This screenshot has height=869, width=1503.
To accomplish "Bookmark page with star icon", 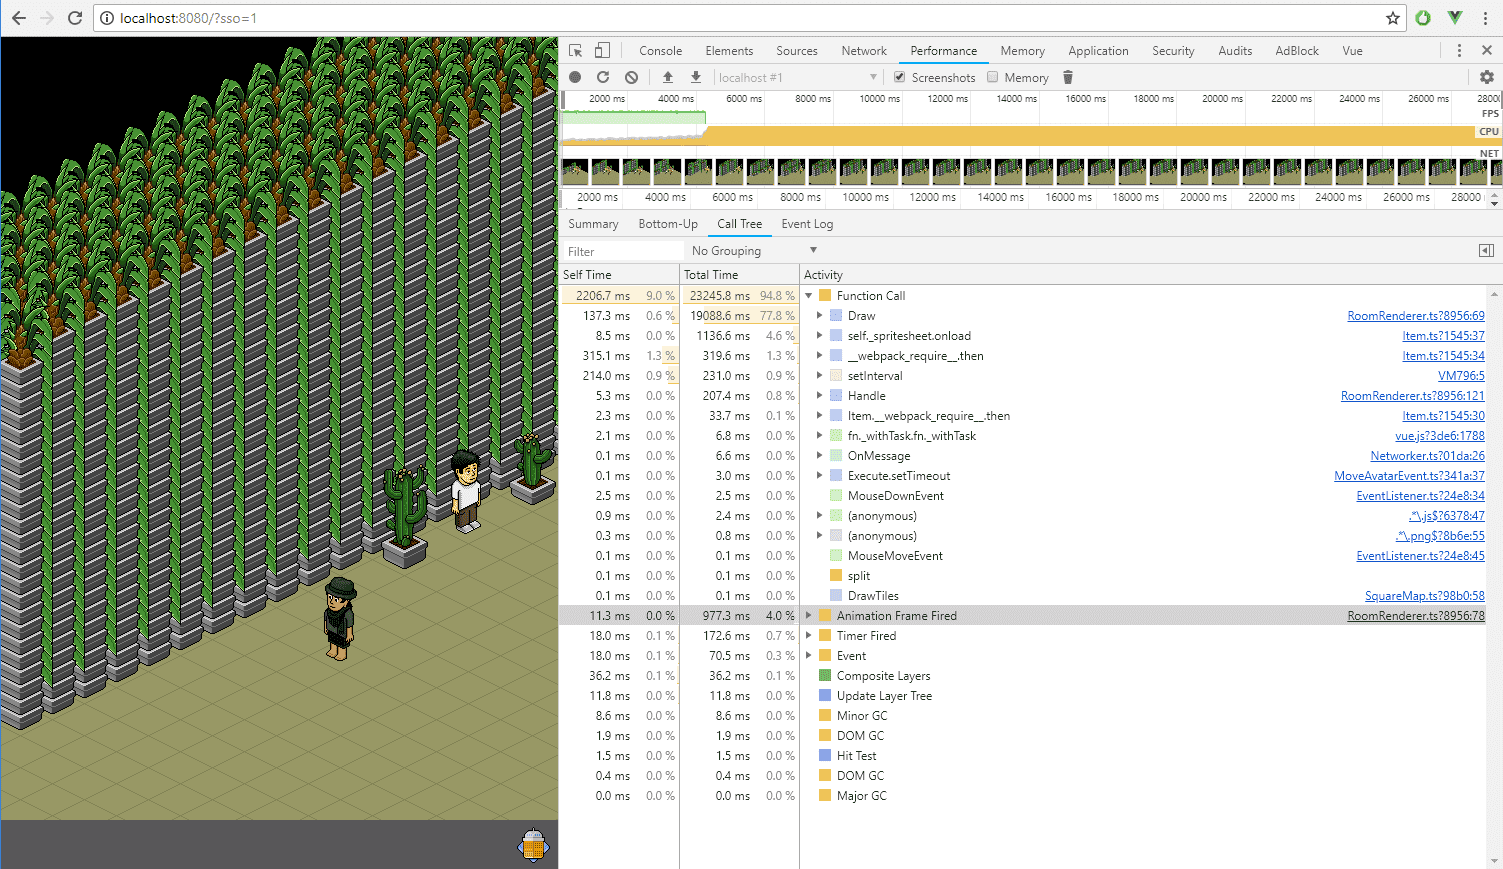I will tap(1392, 18).
